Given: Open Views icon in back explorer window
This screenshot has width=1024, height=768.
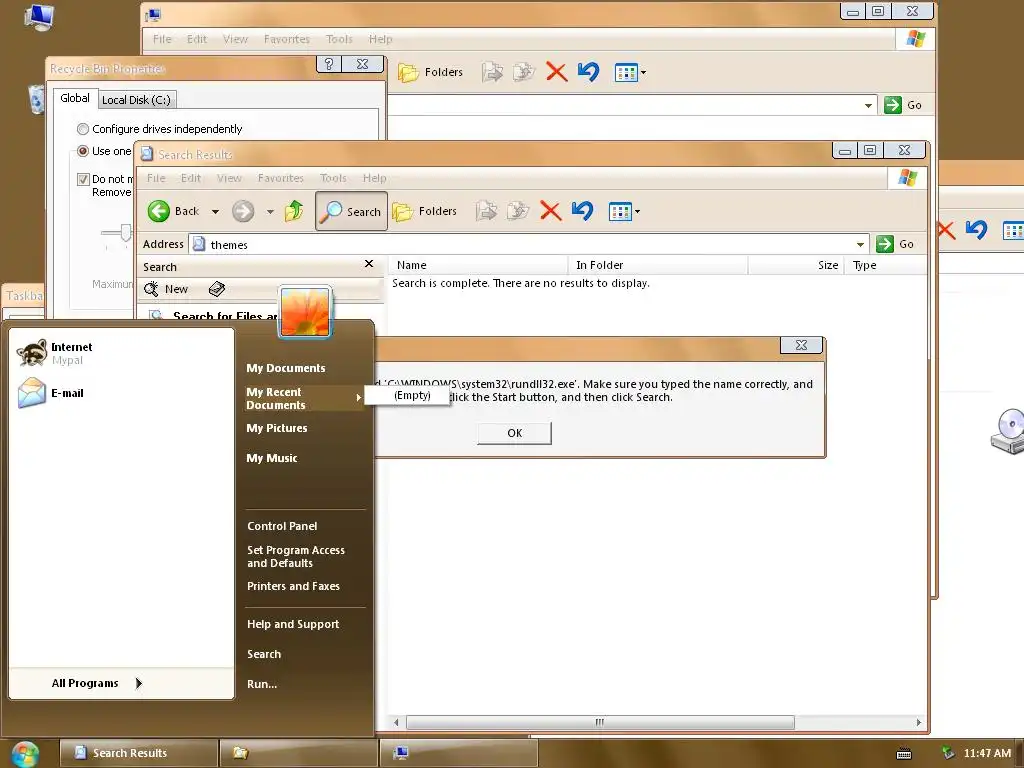Looking at the screenshot, I should (x=626, y=72).
